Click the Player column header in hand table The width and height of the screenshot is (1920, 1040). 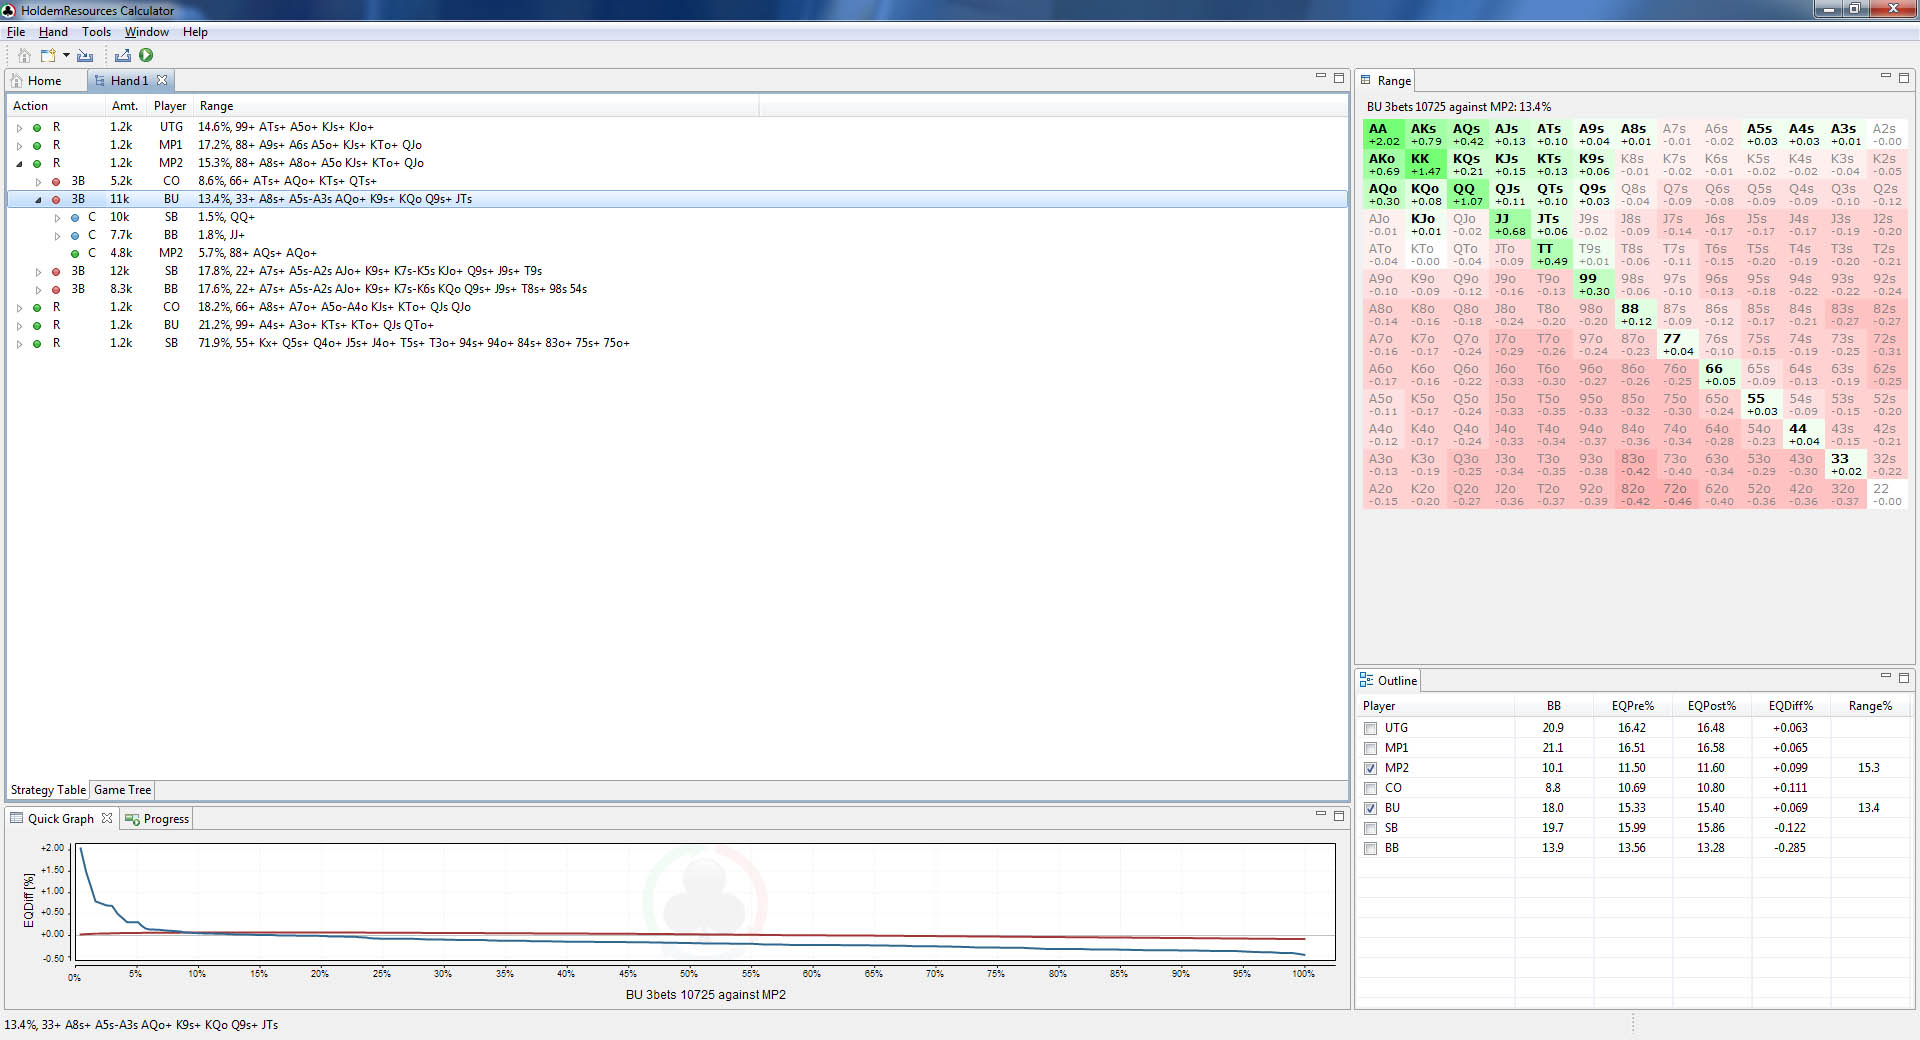(x=170, y=106)
